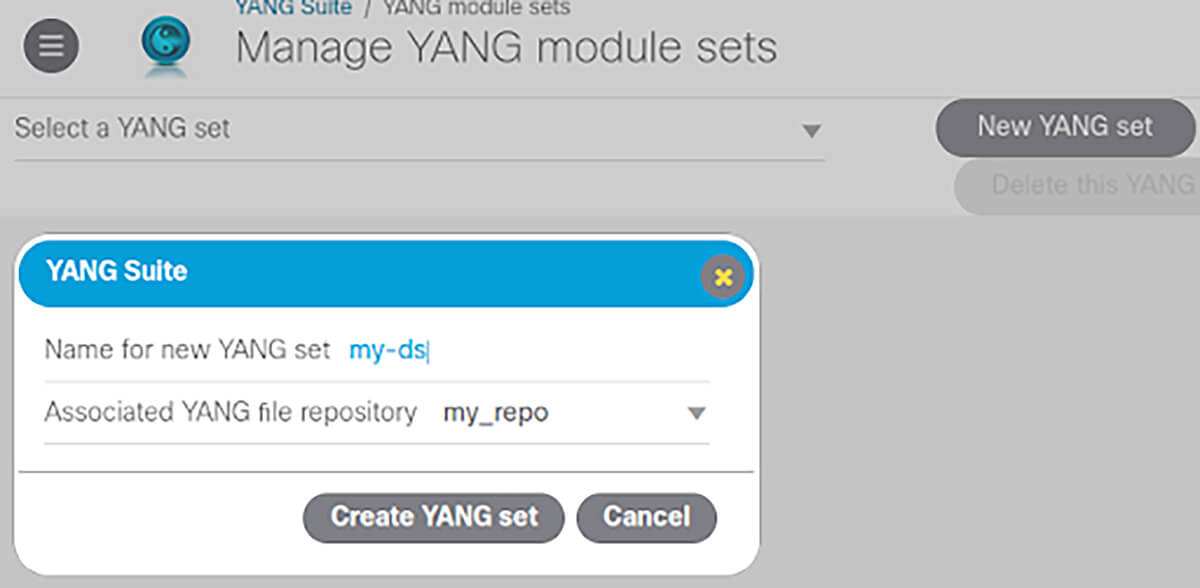Expand the Associated YANG file repository dropdown
1200x588 pixels.
tap(697, 412)
